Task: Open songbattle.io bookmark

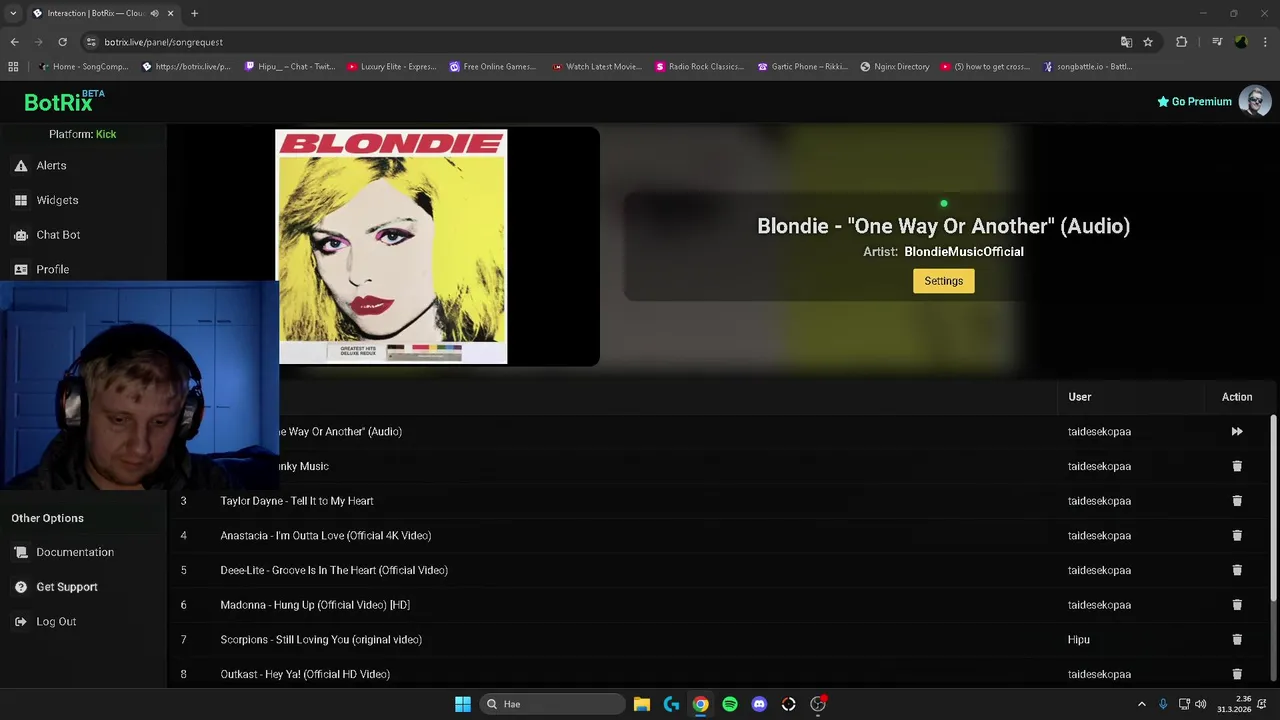Action: (1088, 67)
